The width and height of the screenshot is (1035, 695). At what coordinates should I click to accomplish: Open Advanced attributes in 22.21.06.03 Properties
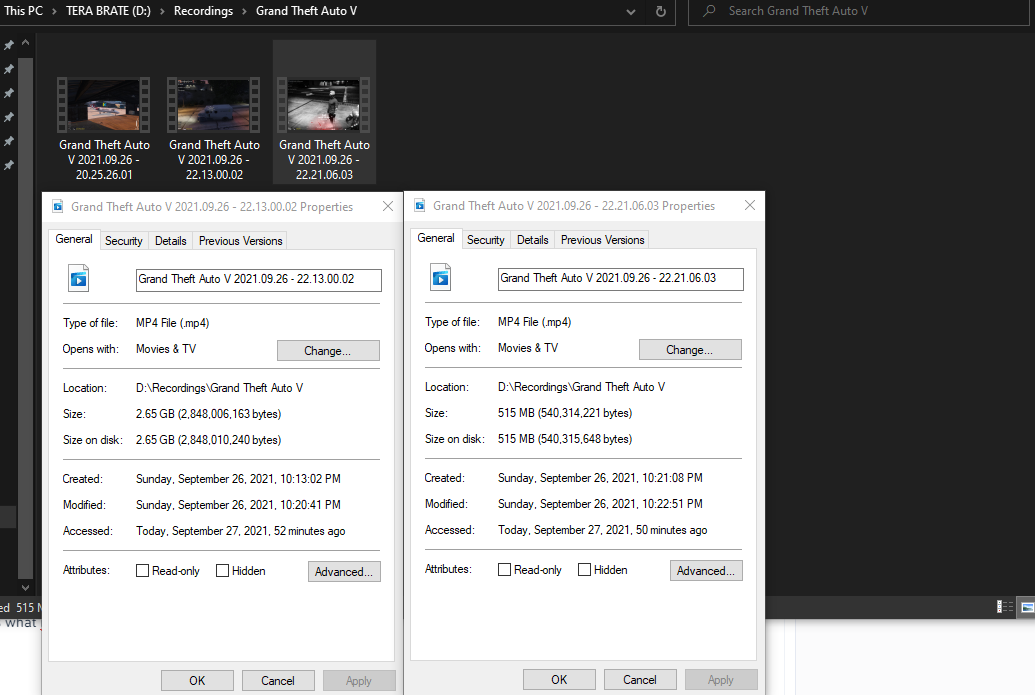click(706, 571)
